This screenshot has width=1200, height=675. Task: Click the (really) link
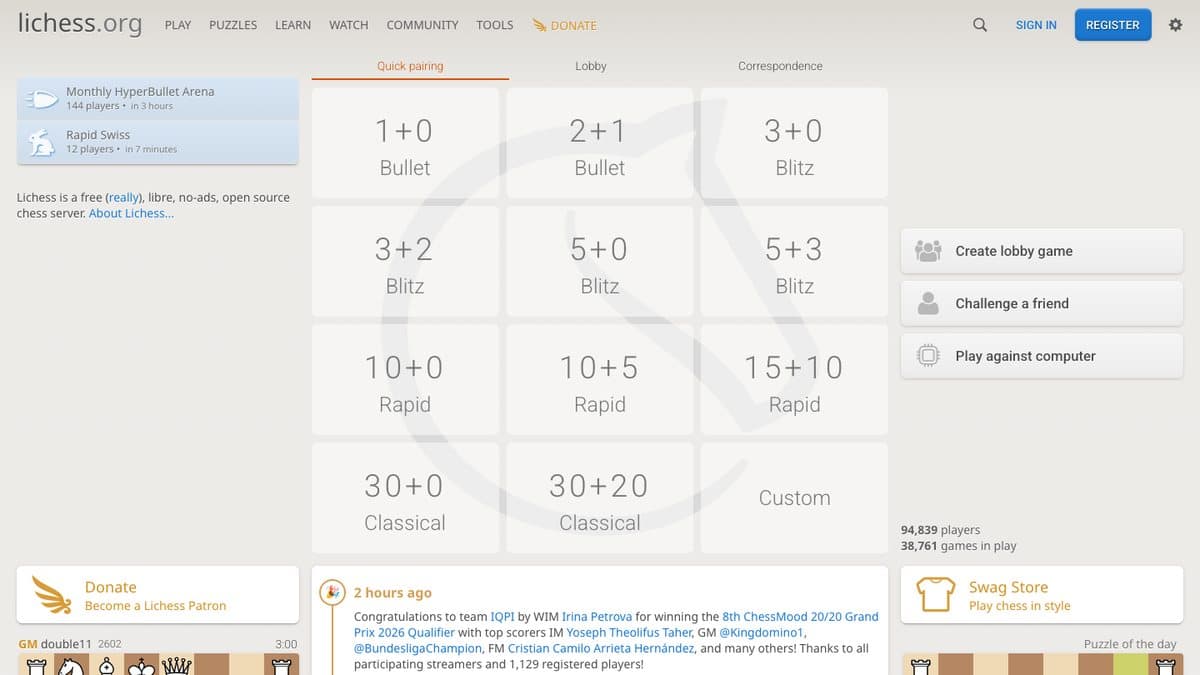124,197
